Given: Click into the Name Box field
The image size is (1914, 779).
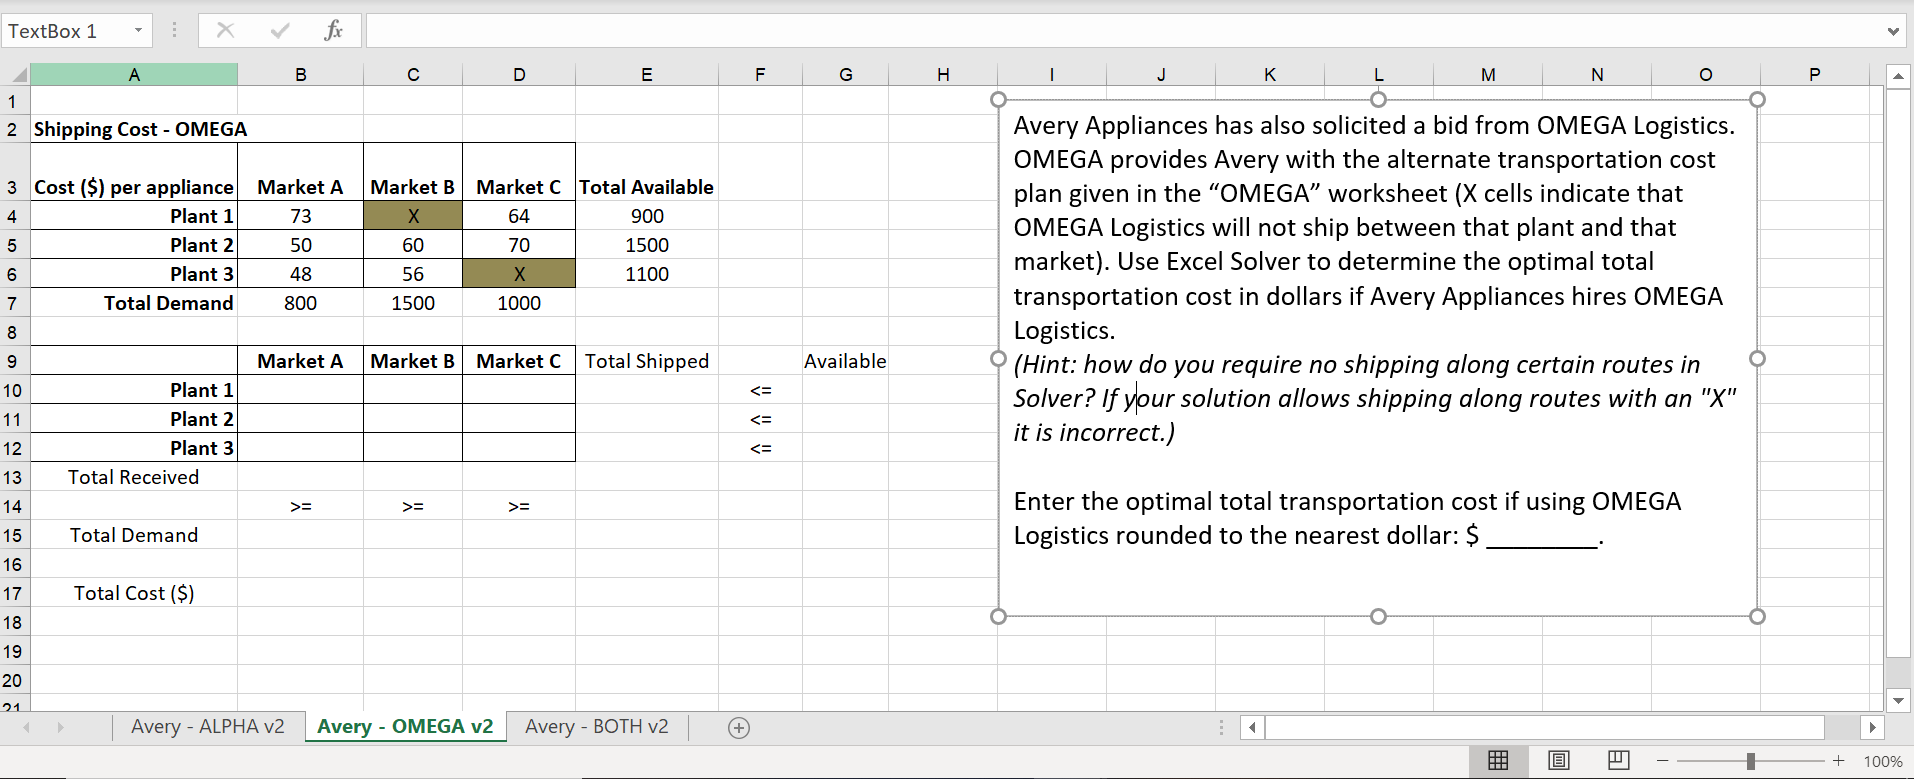Looking at the screenshot, I should (68, 31).
